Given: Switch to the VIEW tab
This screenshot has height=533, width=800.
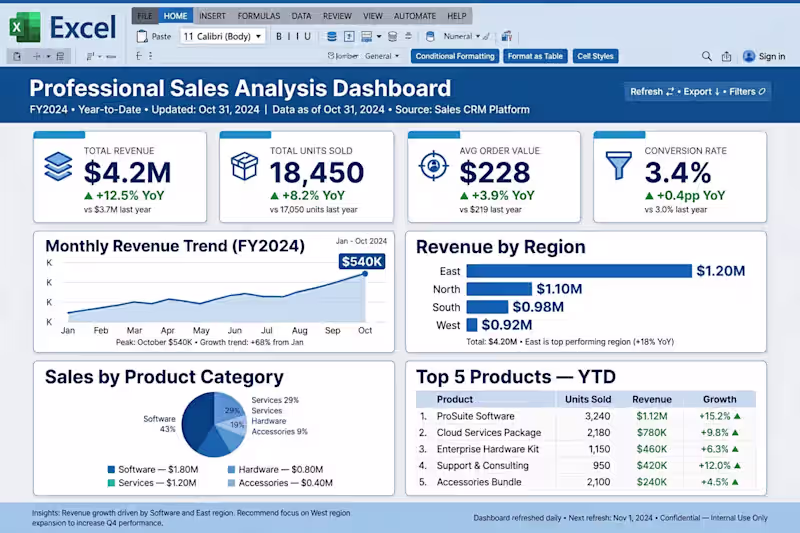Looking at the screenshot, I should coord(372,16).
